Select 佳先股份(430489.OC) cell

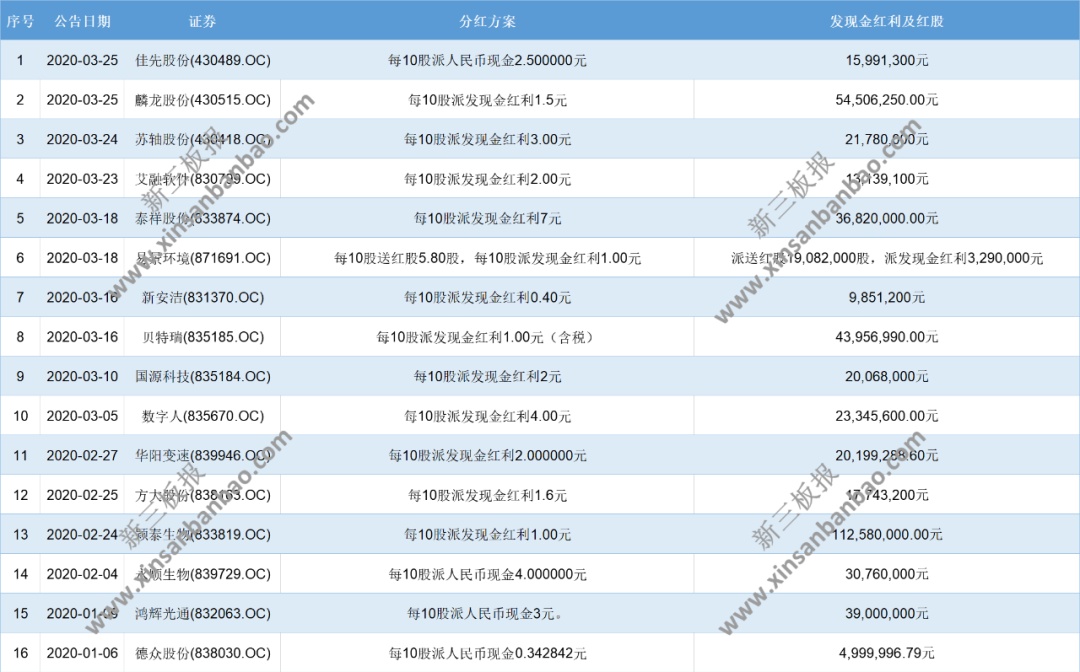[202, 61]
